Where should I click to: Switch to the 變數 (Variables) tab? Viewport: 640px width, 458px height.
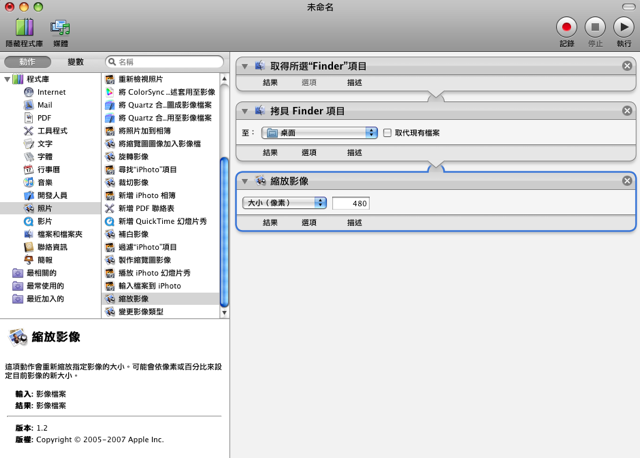pos(76,62)
